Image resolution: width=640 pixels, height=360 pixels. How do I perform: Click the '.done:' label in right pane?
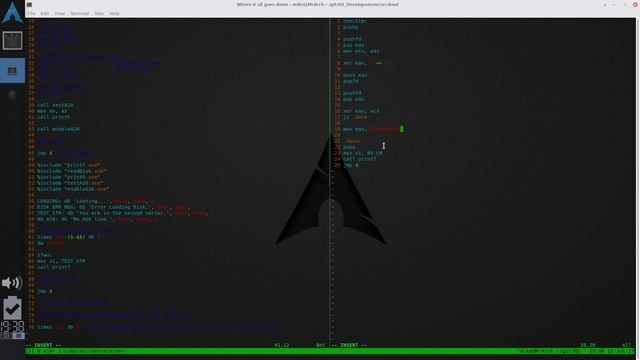tap(352, 141)
